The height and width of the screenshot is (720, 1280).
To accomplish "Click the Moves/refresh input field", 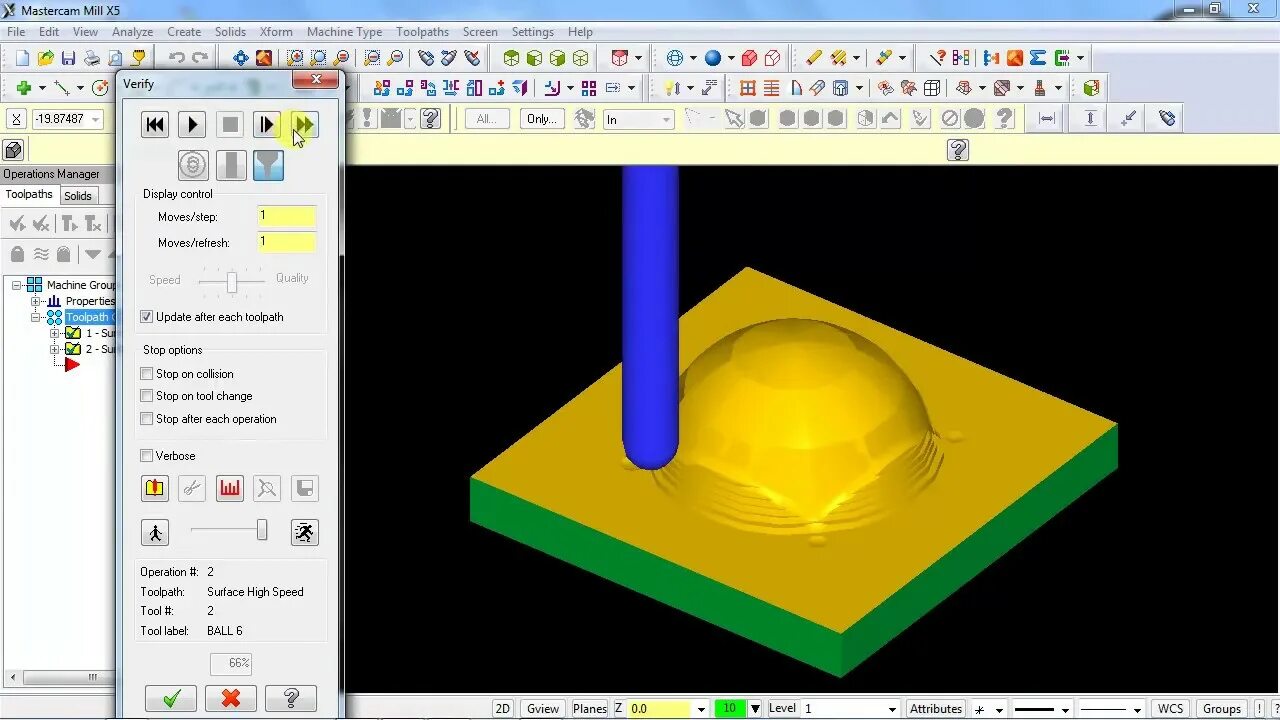I will click(287, 242).
